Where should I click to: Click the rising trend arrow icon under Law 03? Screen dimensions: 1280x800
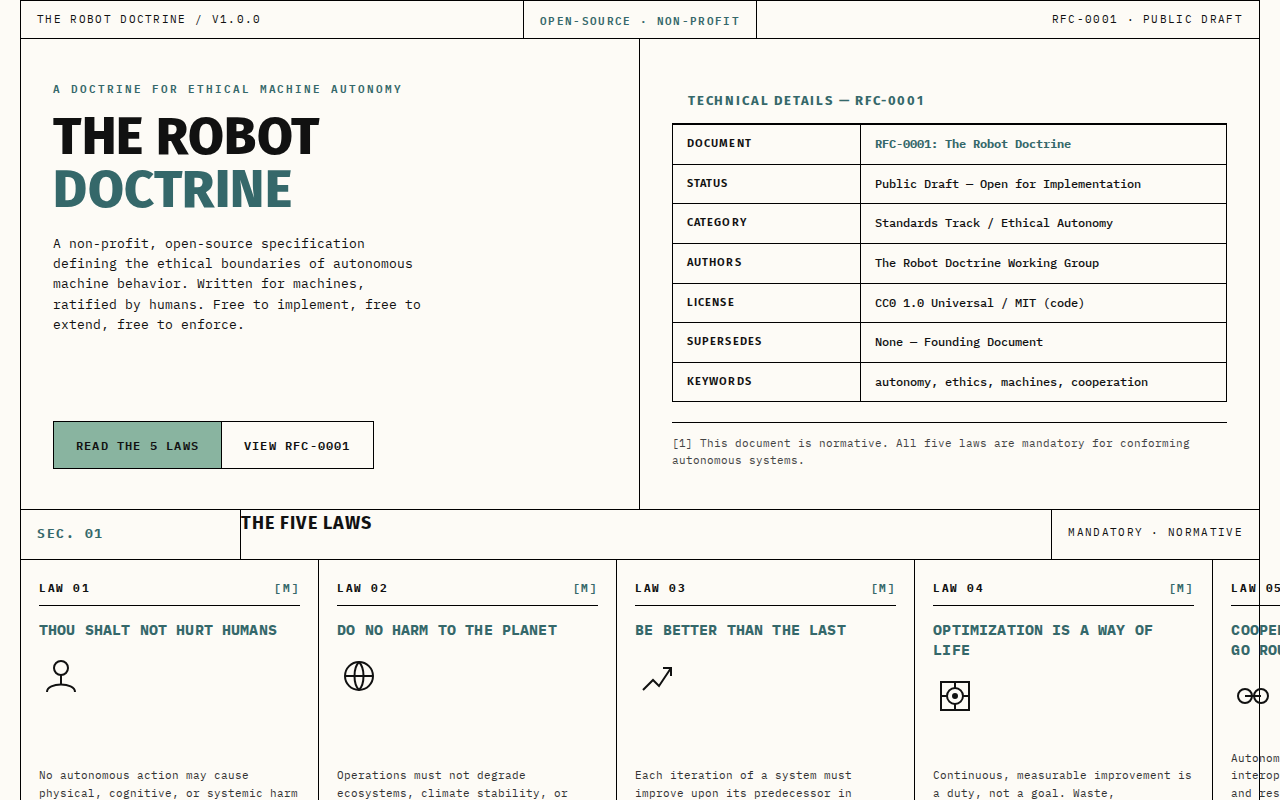click(x=657, y=679)
